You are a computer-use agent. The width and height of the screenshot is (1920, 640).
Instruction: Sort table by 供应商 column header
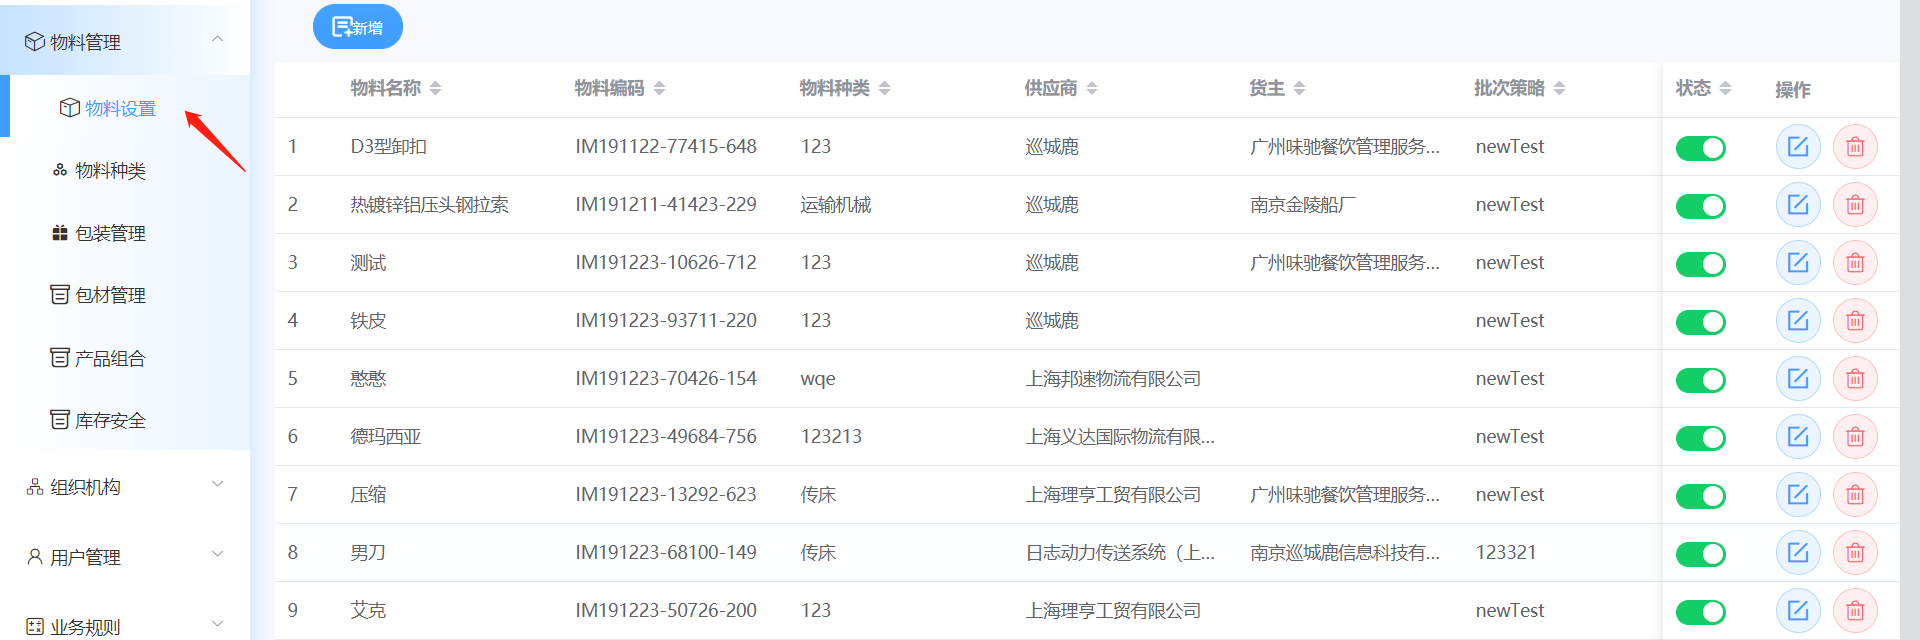click(x=1060, y=88)
